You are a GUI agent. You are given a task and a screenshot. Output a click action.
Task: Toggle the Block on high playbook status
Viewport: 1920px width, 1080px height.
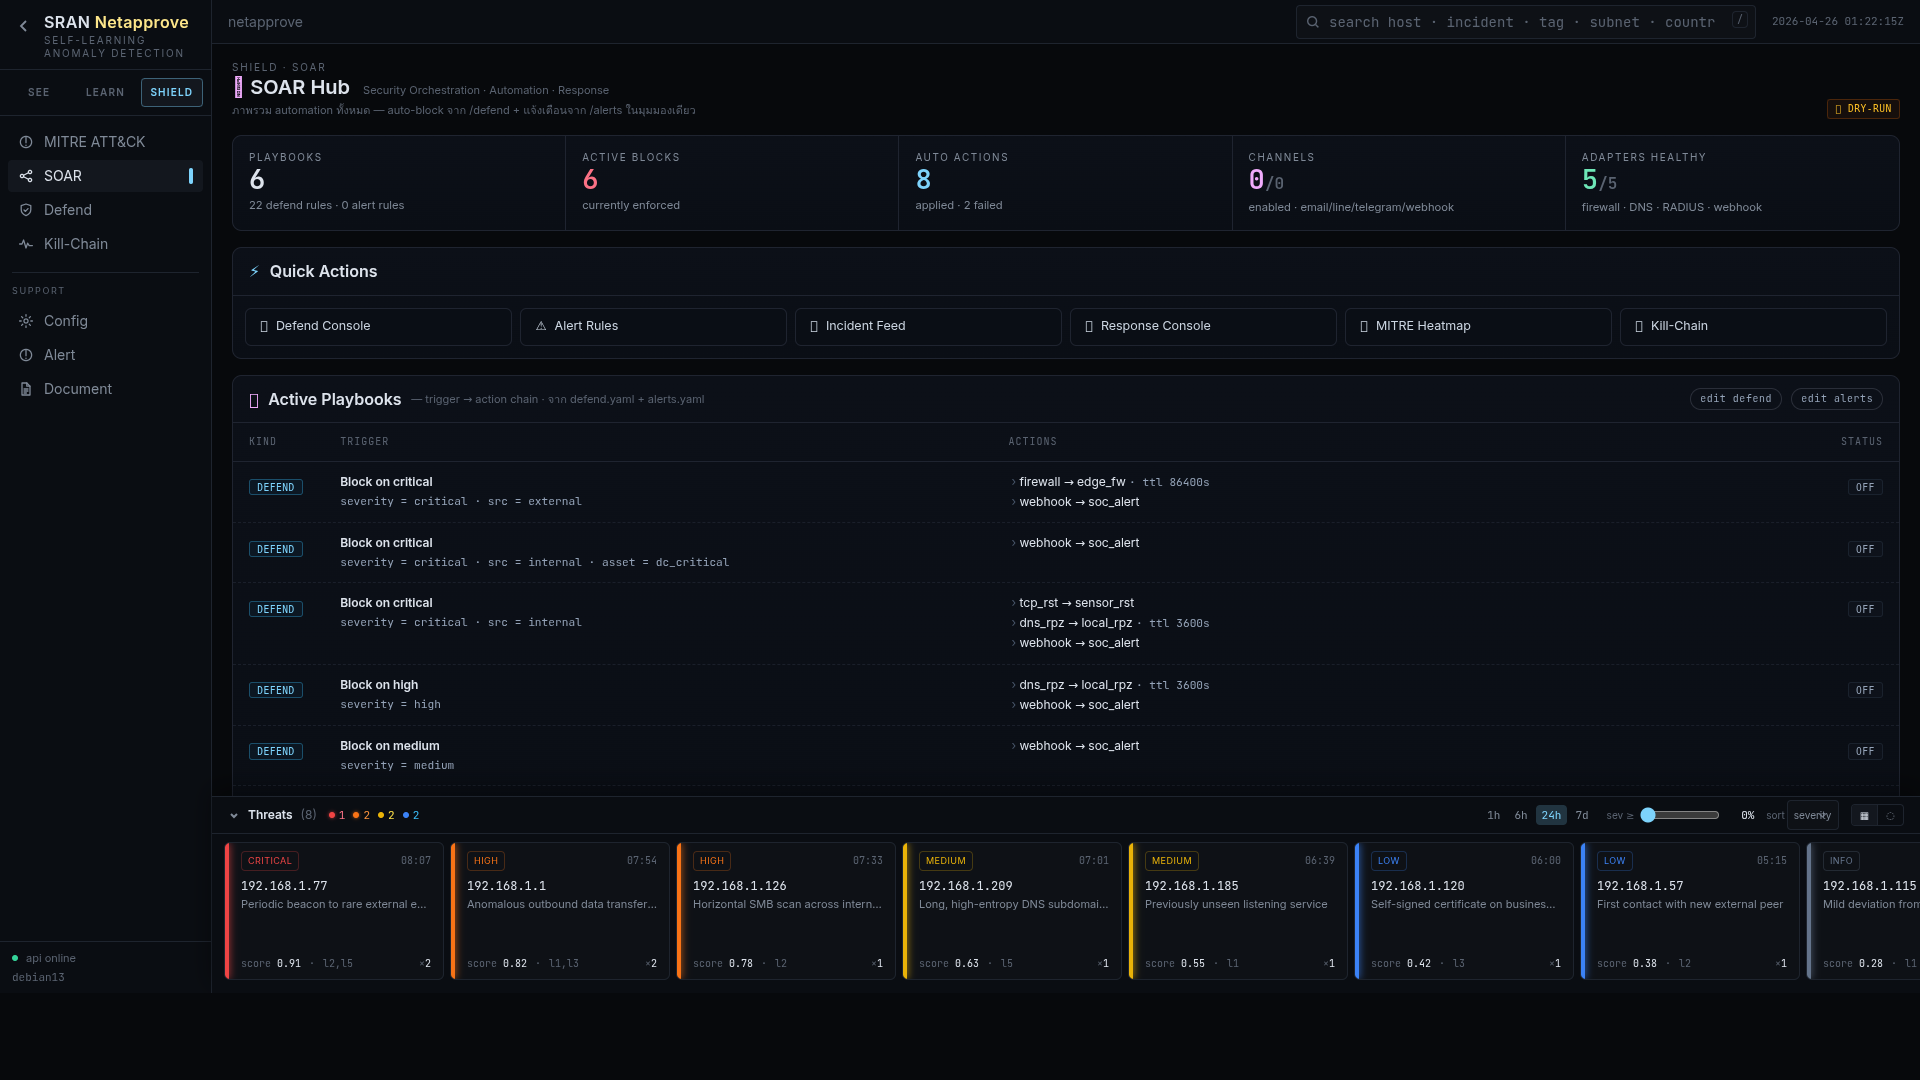1864,691
